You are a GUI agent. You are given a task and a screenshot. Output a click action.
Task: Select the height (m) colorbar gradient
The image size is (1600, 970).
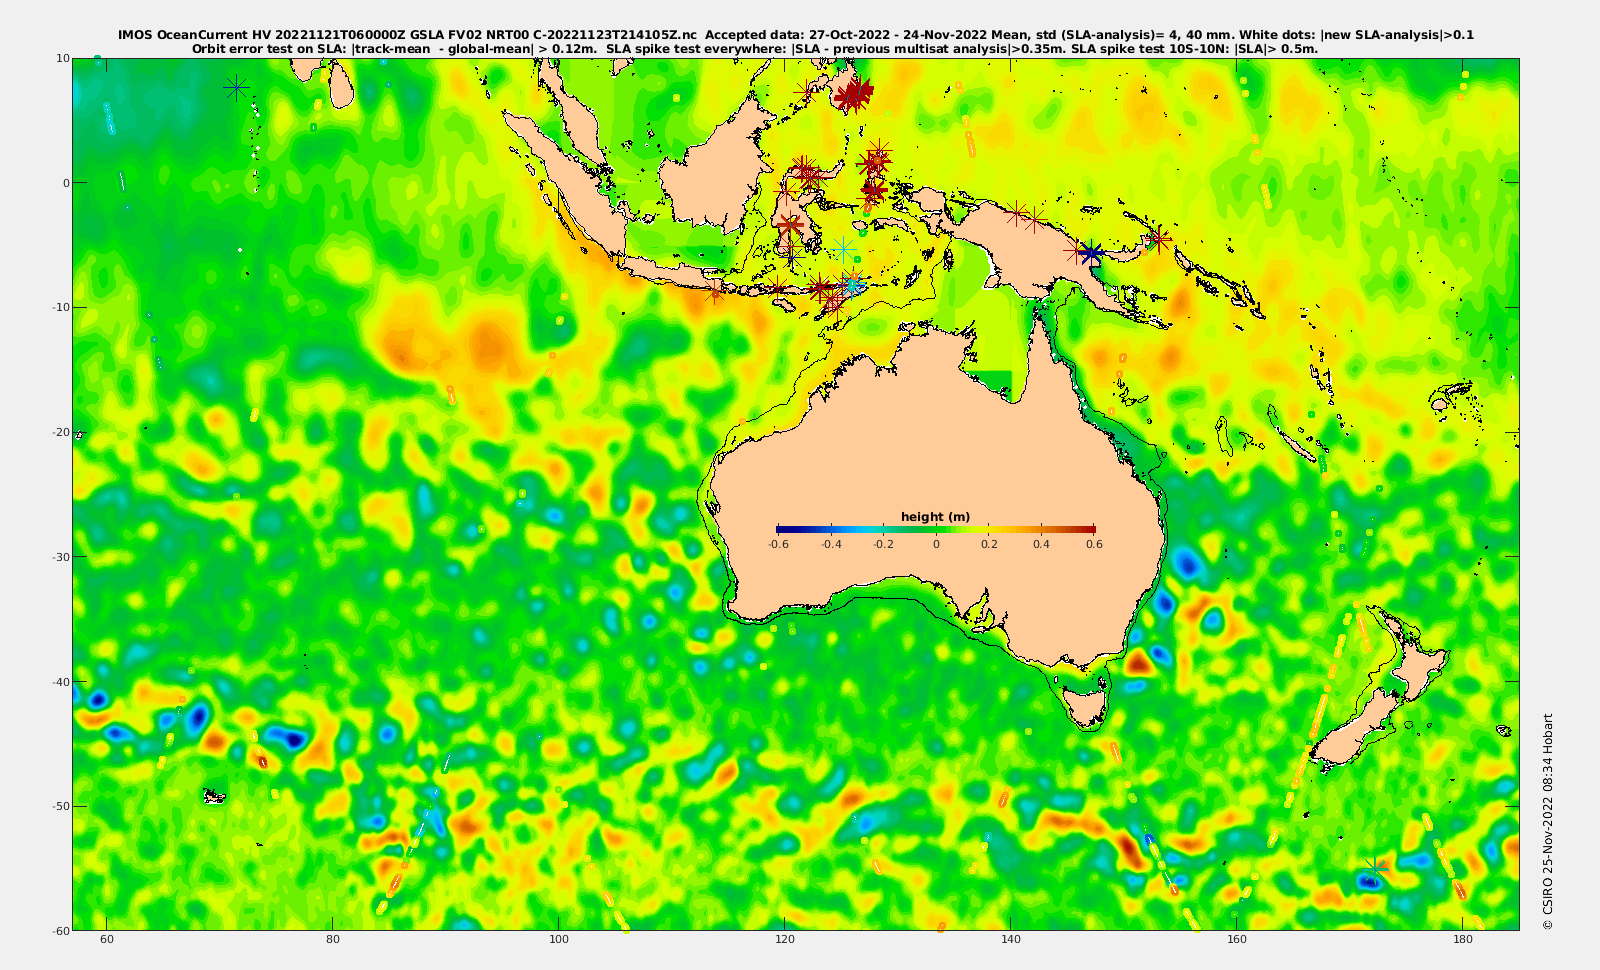936,529
